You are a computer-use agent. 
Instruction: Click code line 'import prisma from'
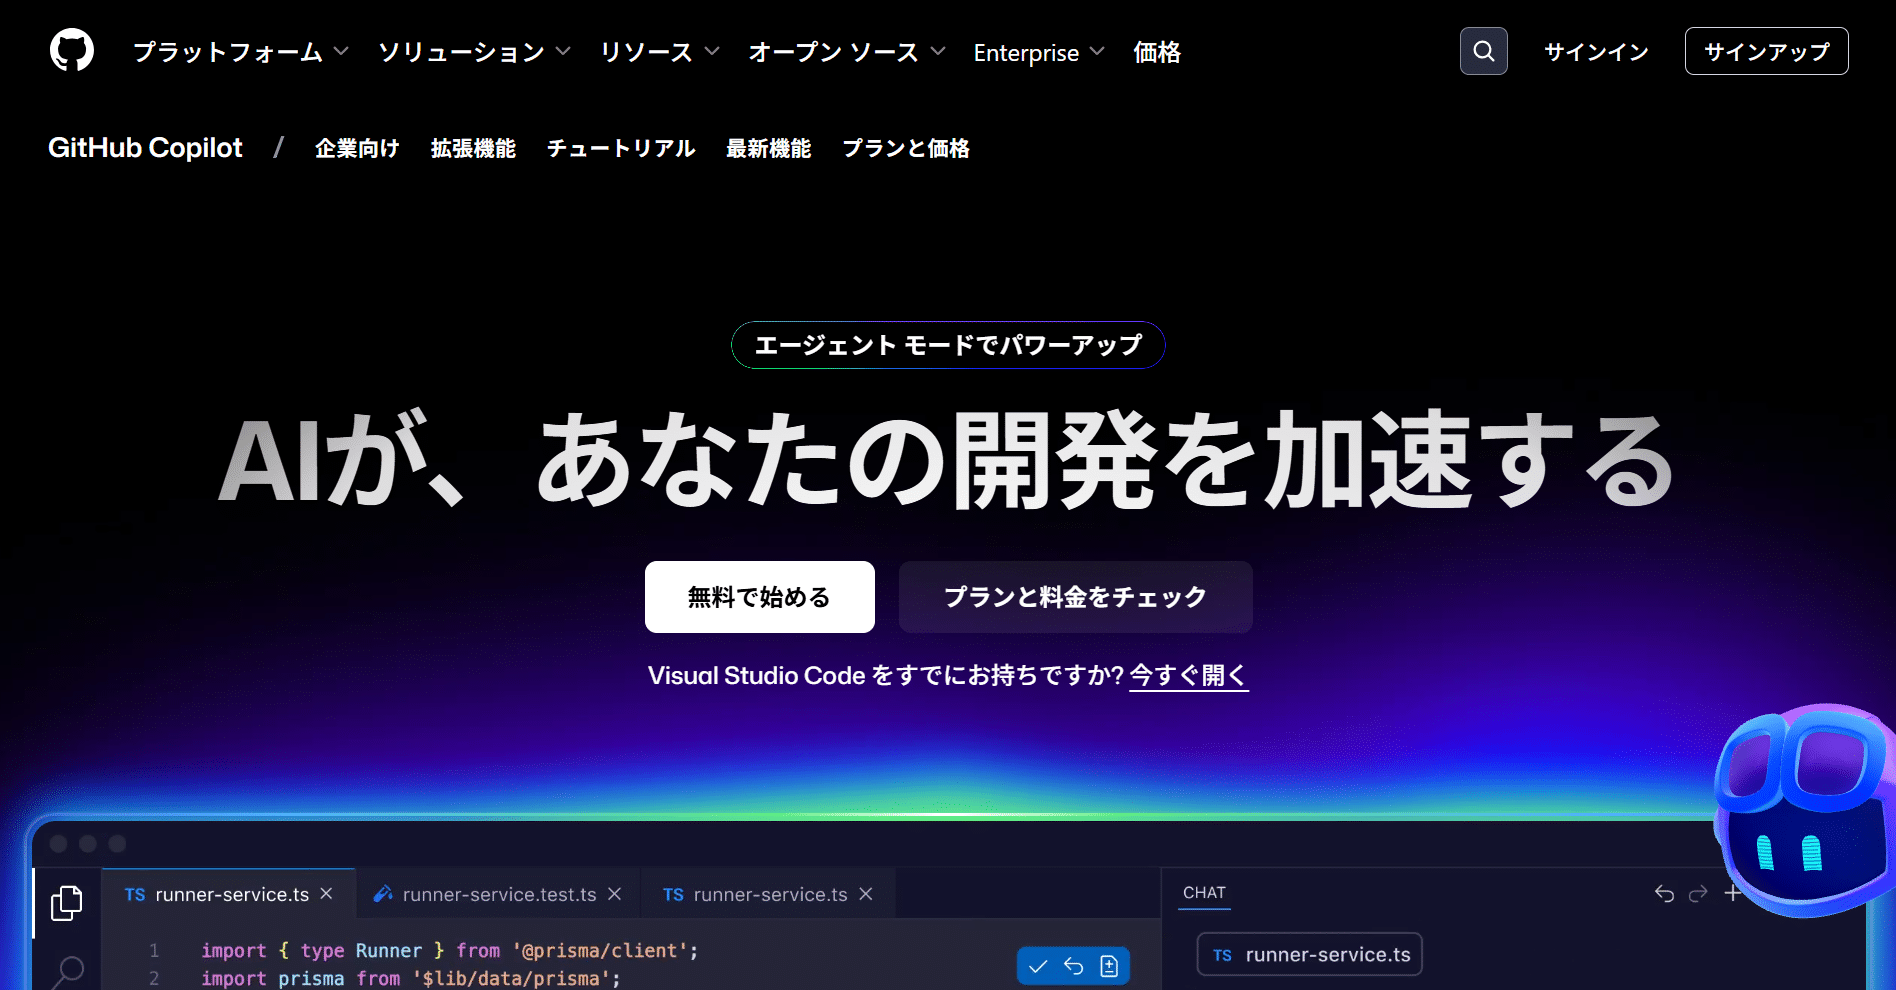coord(411,978)
